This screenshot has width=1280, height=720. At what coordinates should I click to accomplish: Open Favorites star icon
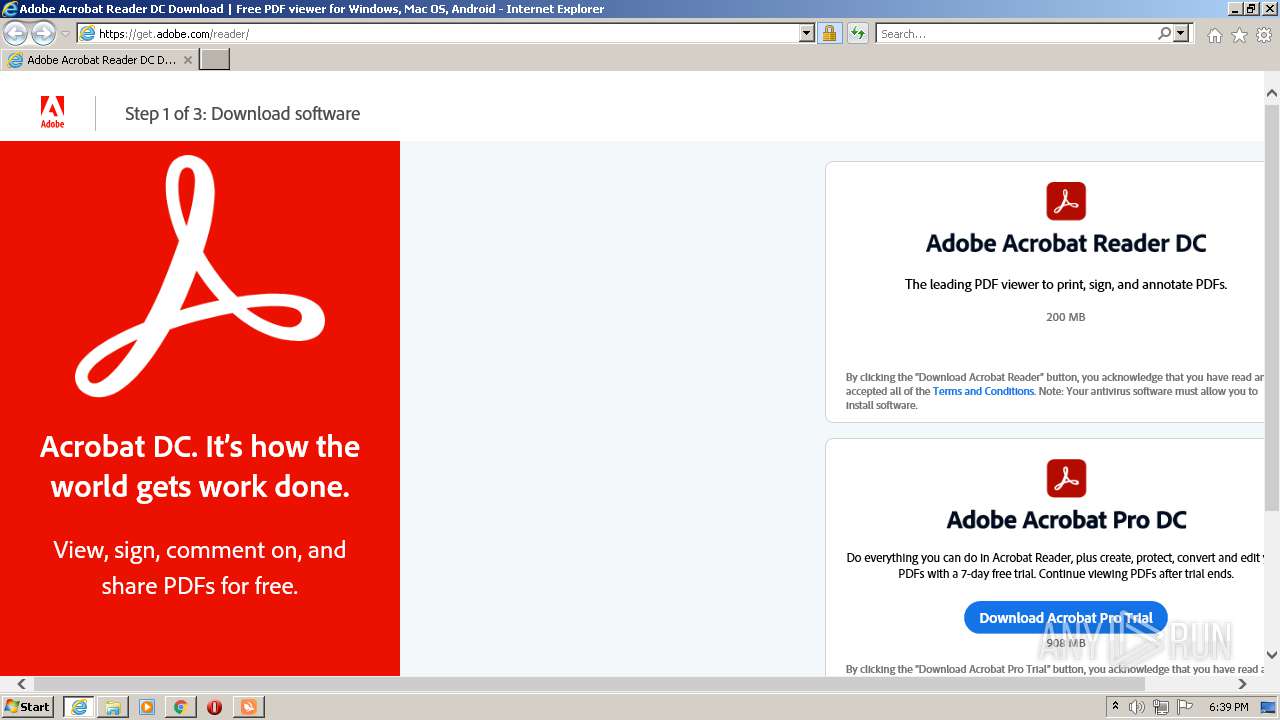[1239, 35]
